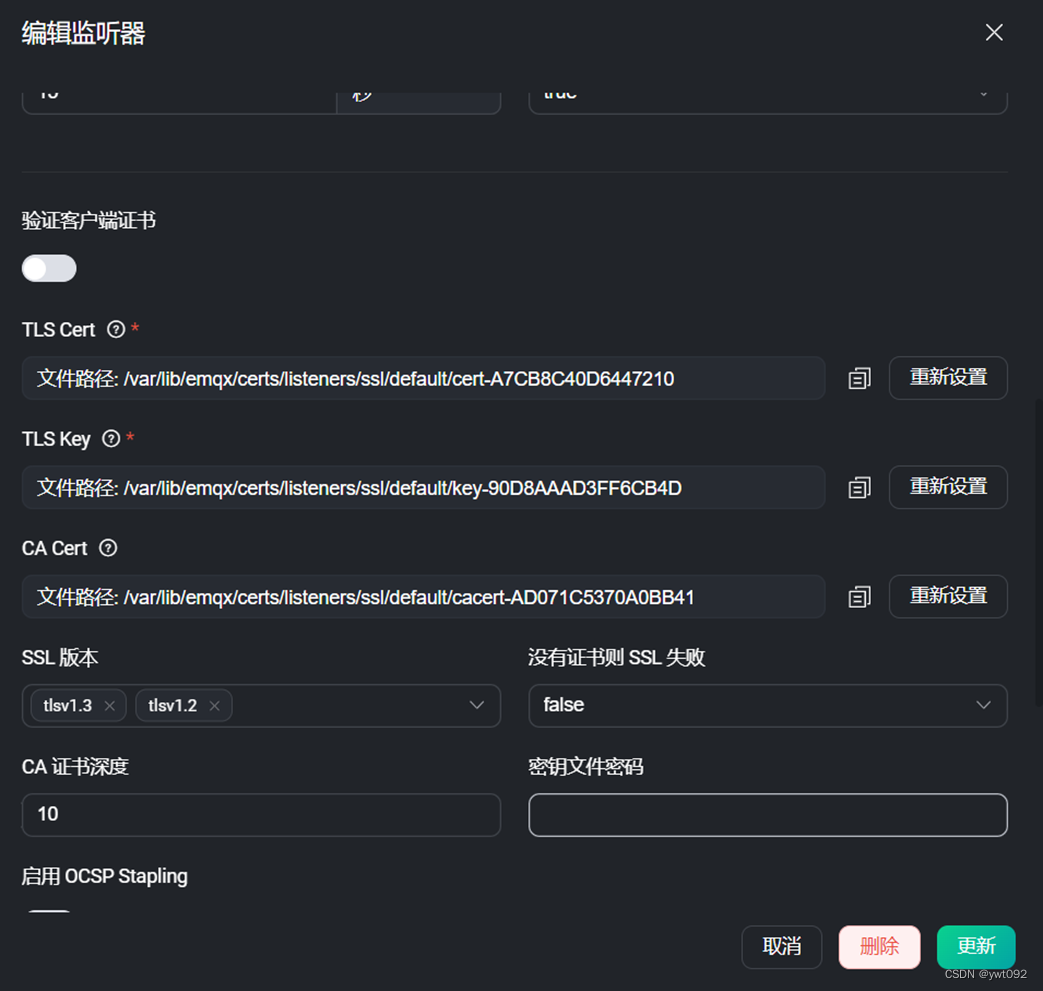The width and height of the screenshot is (1043, 991).
Task: Click 重新设置 next to CA Cert
Action: tap(947, 596)
